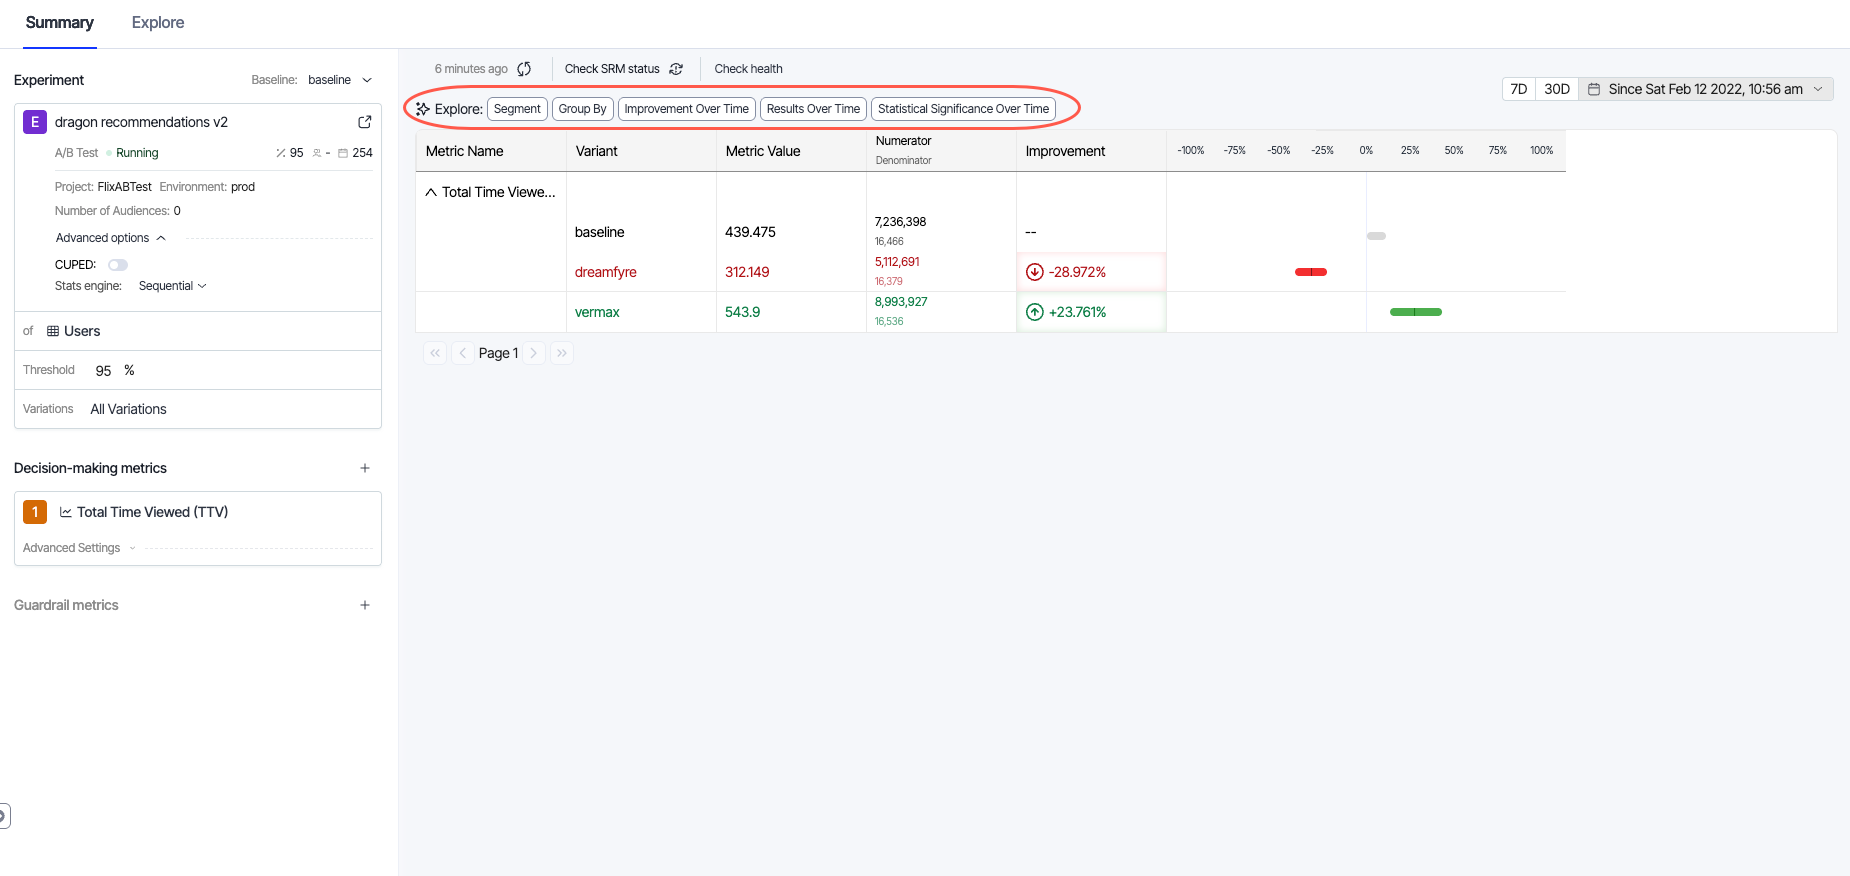This screenshot has height=876, width=1850.
Task: Switch to the Explore tab
Action: pos(158,23)
